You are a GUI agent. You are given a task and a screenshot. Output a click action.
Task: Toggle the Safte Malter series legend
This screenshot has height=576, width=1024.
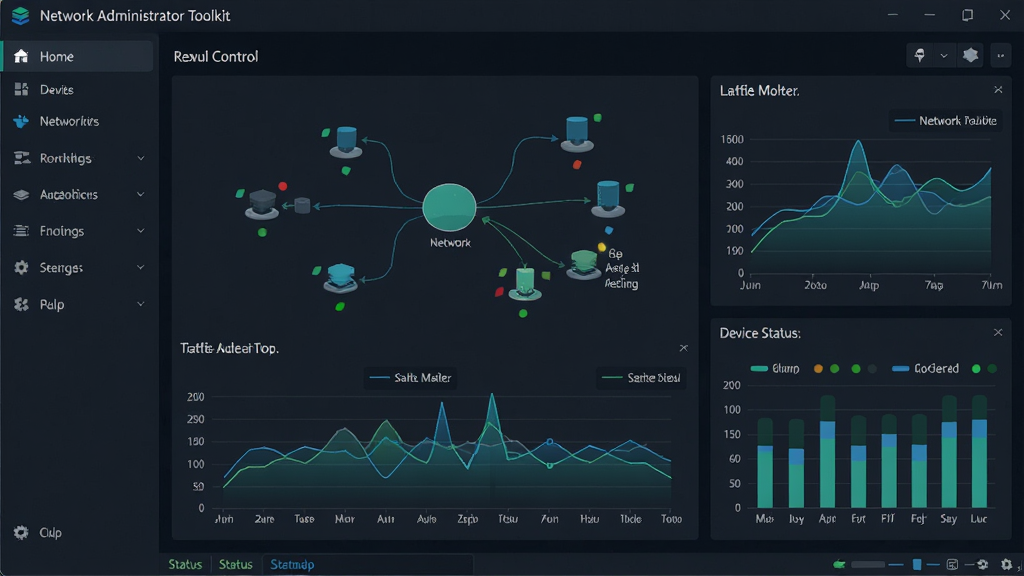coord(410,377)
